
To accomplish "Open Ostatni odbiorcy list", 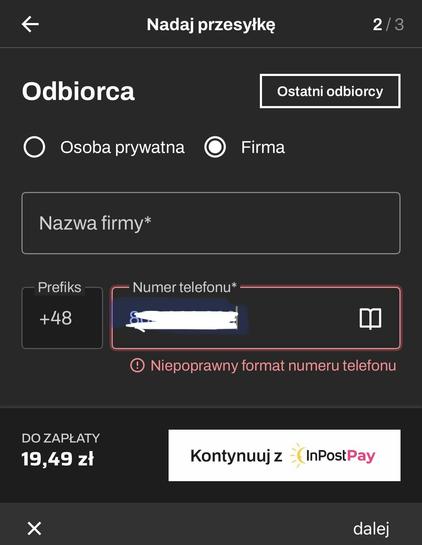I will point(330,91).
